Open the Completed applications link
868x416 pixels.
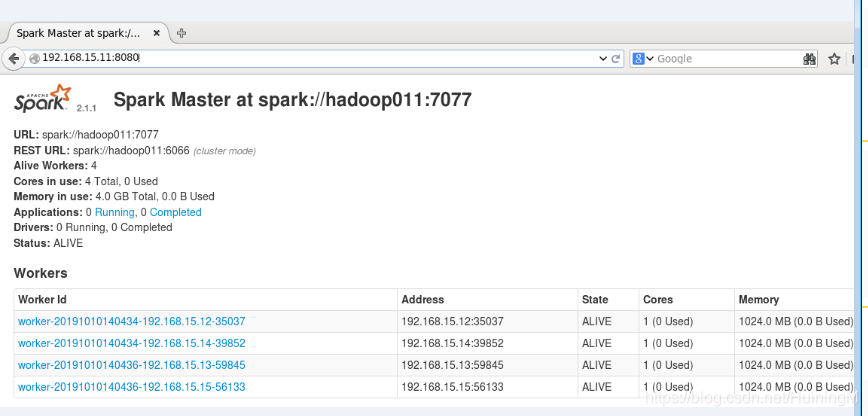coord(175,212)
